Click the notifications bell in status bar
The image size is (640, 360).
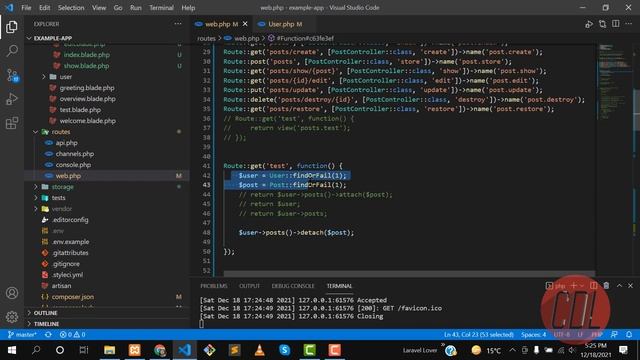coord(629,335)
